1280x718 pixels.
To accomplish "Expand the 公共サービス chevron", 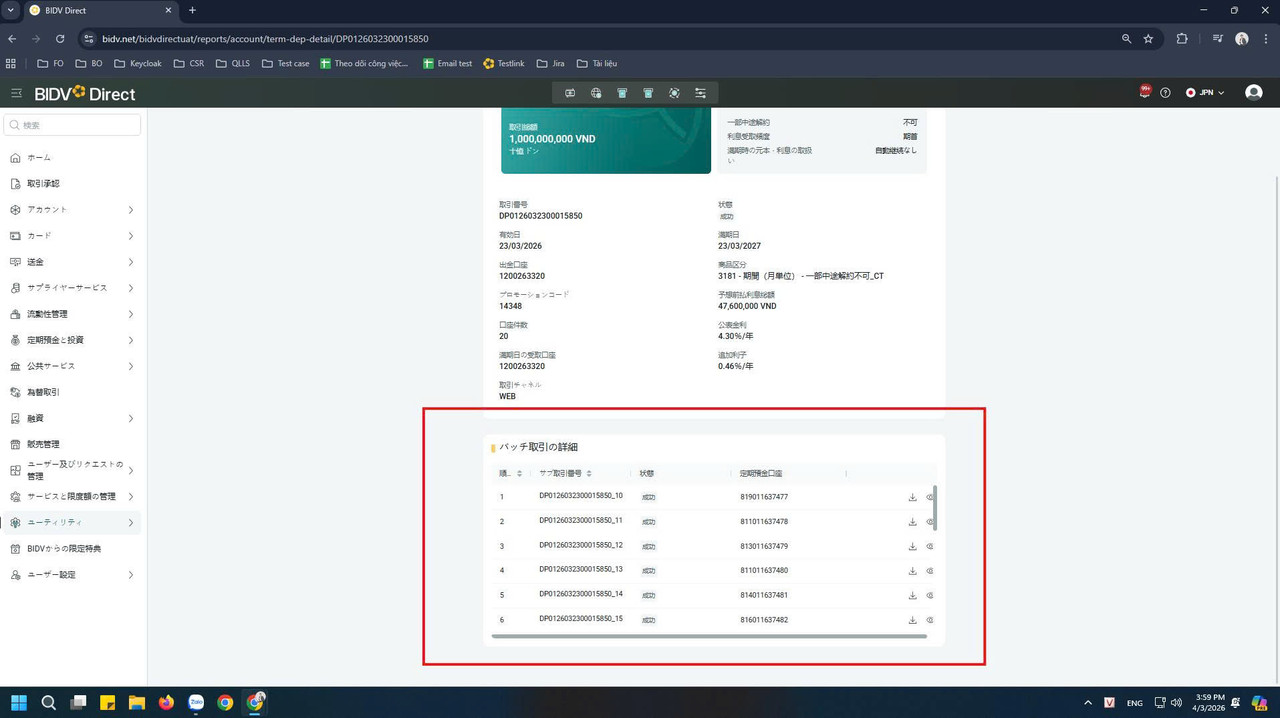I will [x=131, y=366].
